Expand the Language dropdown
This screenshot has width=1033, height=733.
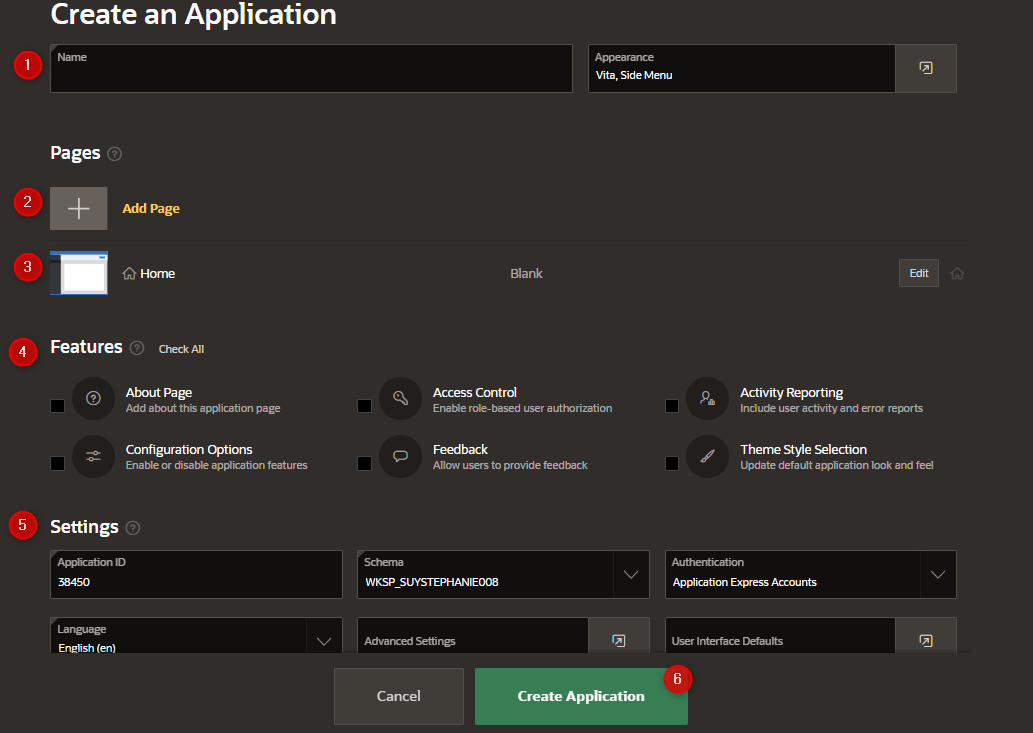[x=324, y=640]
